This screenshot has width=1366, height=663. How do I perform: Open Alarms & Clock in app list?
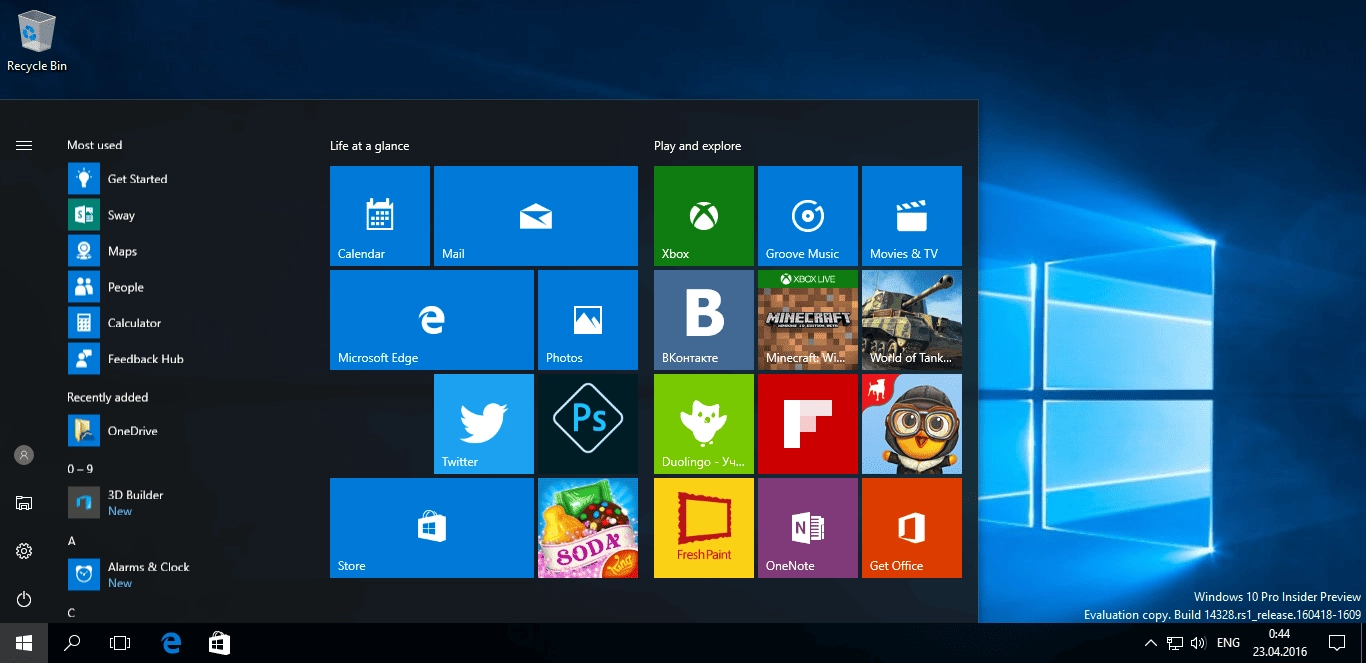(x=185, y=575)
